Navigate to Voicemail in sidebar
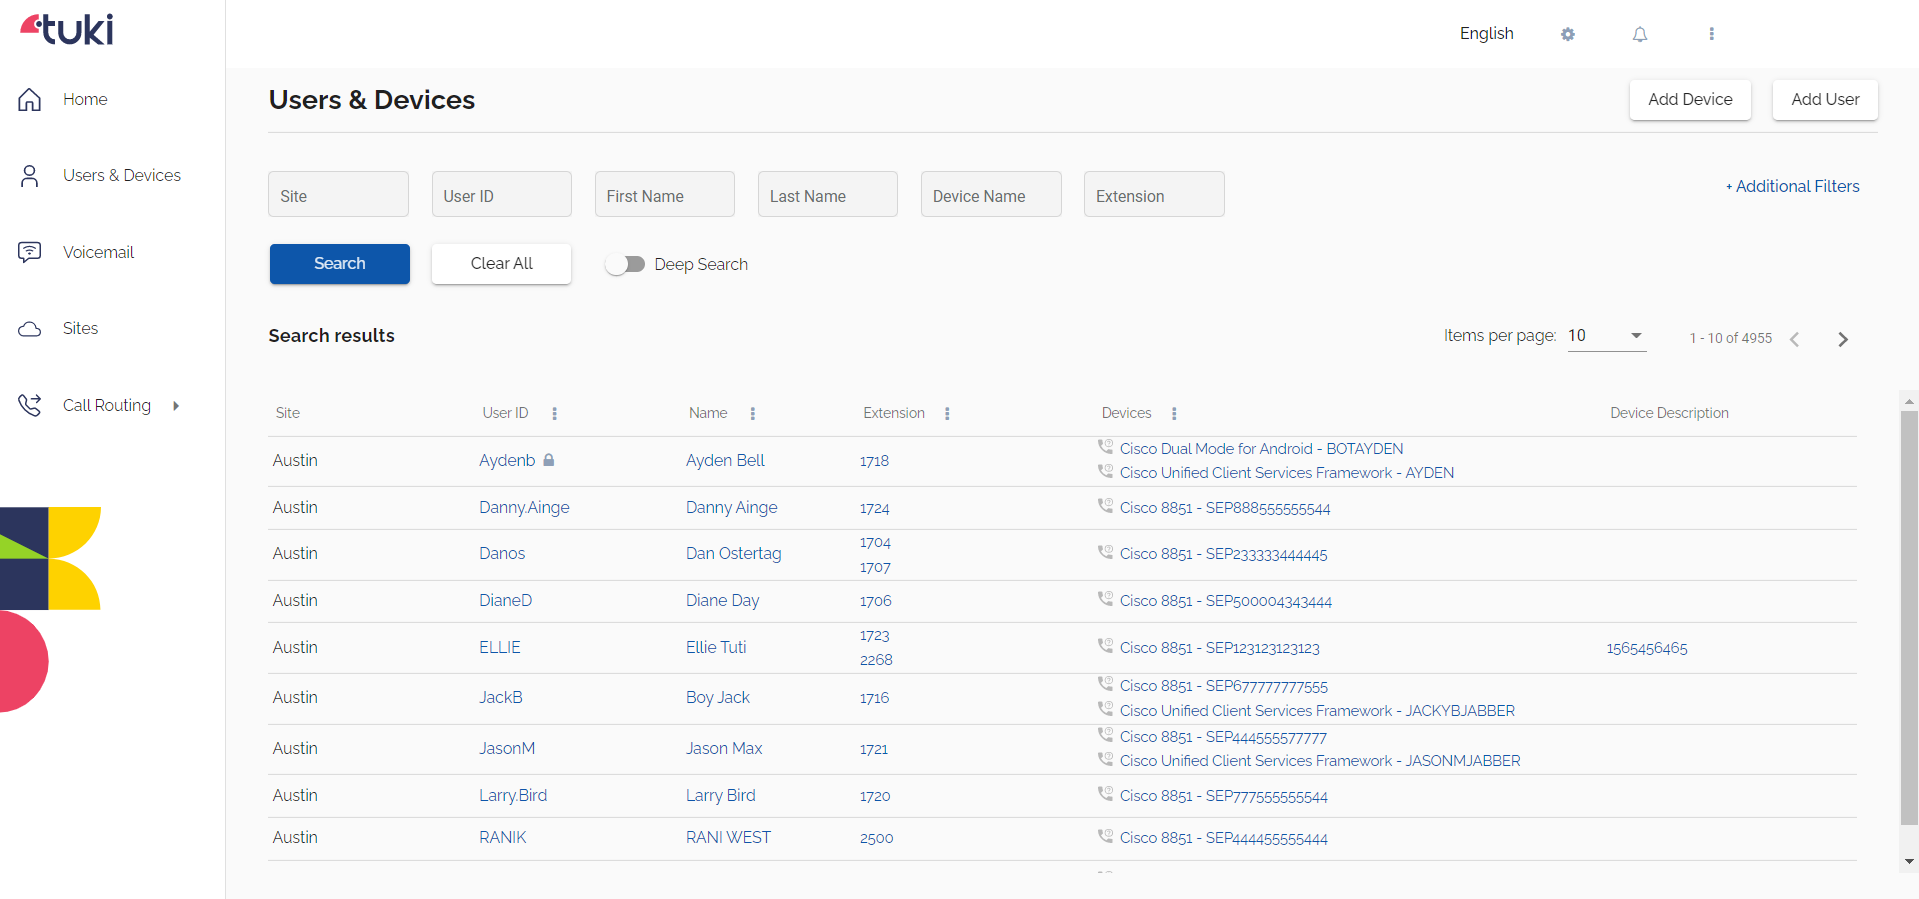 98,252
